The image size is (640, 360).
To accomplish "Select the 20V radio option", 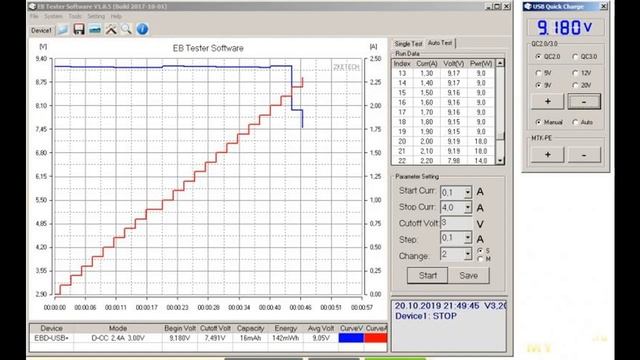I will pyautogui.click(x=576, y=85).
